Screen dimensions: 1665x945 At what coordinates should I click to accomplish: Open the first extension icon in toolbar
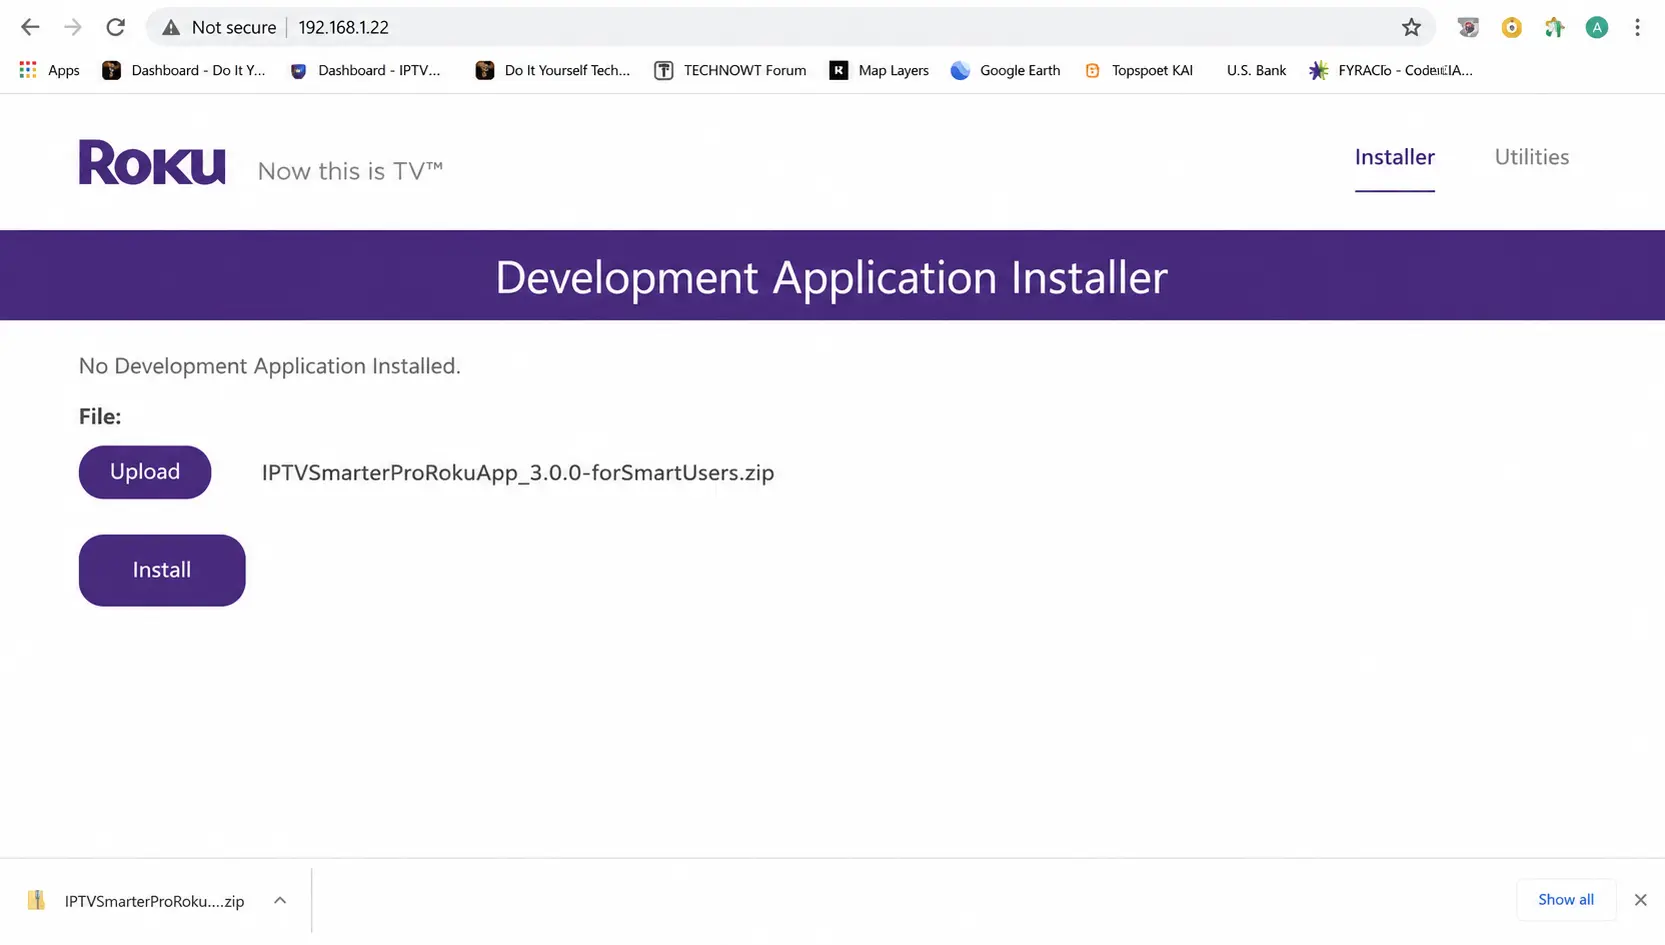[1468, 27]
